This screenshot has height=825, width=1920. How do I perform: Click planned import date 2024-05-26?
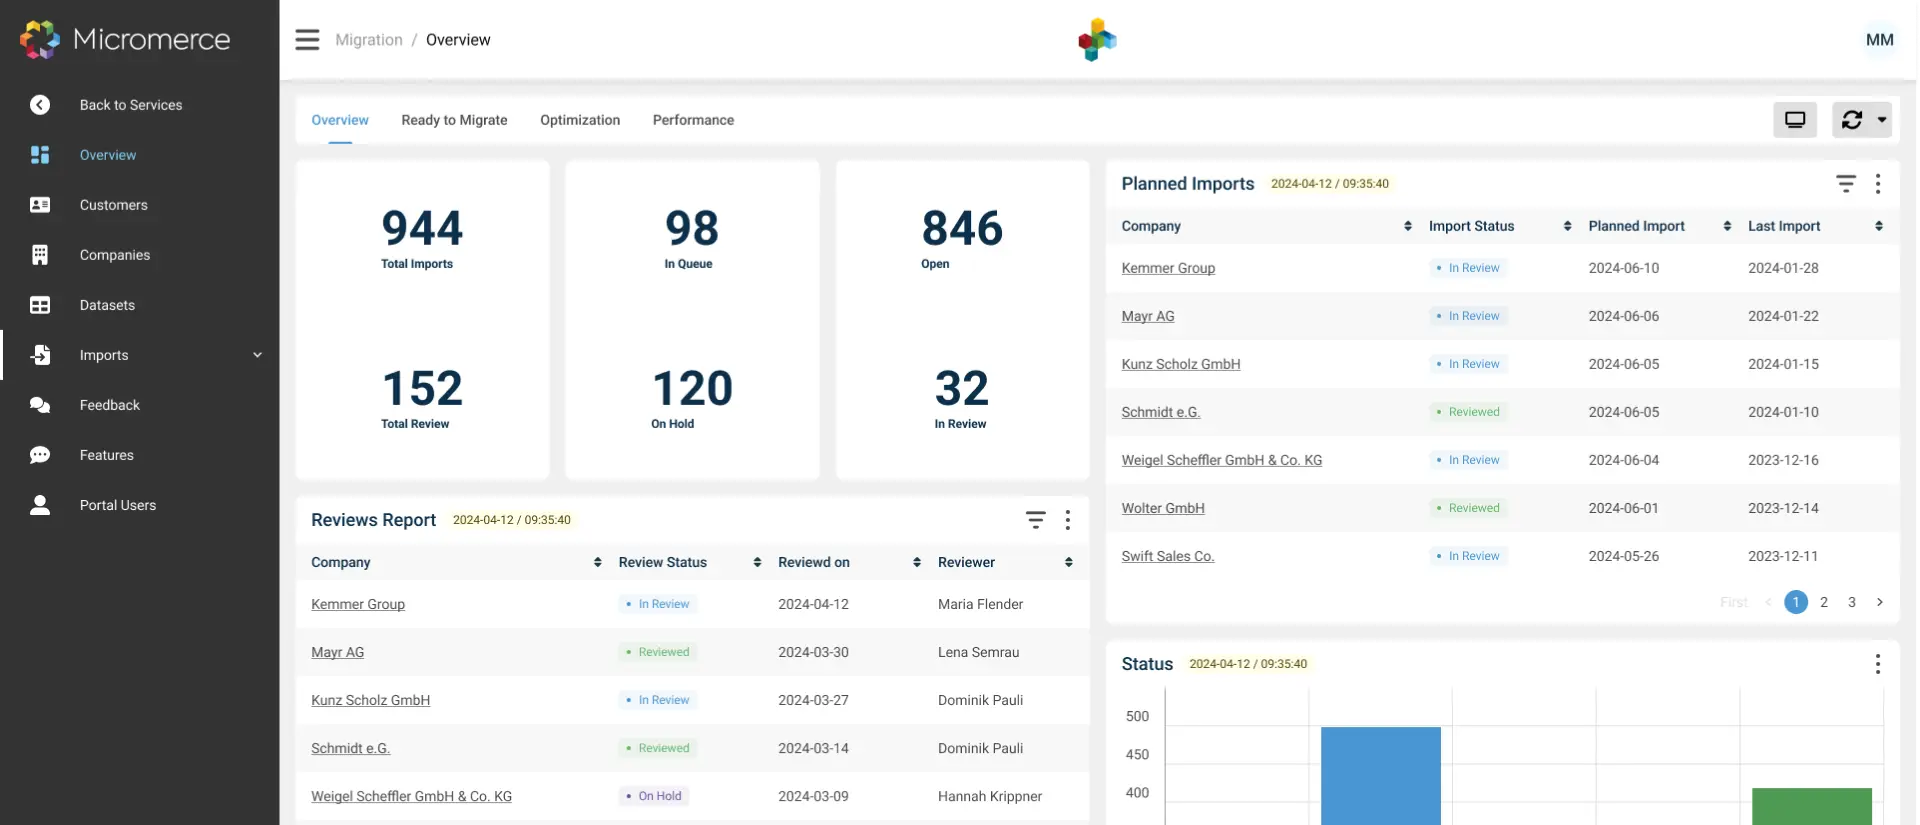click(1624, 556)
